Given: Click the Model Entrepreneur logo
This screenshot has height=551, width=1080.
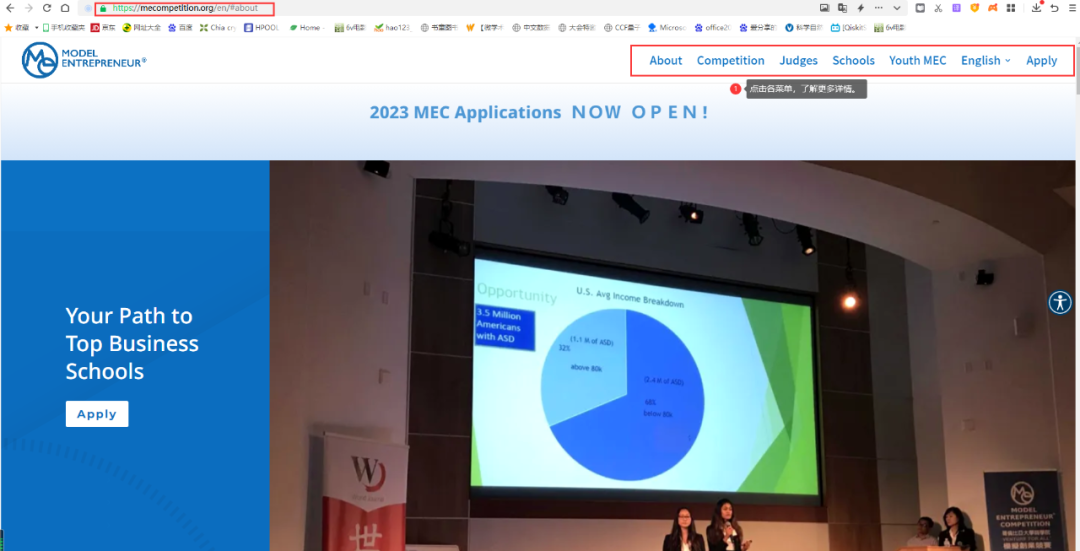Looking at the screenshot, I should (83, 60).
